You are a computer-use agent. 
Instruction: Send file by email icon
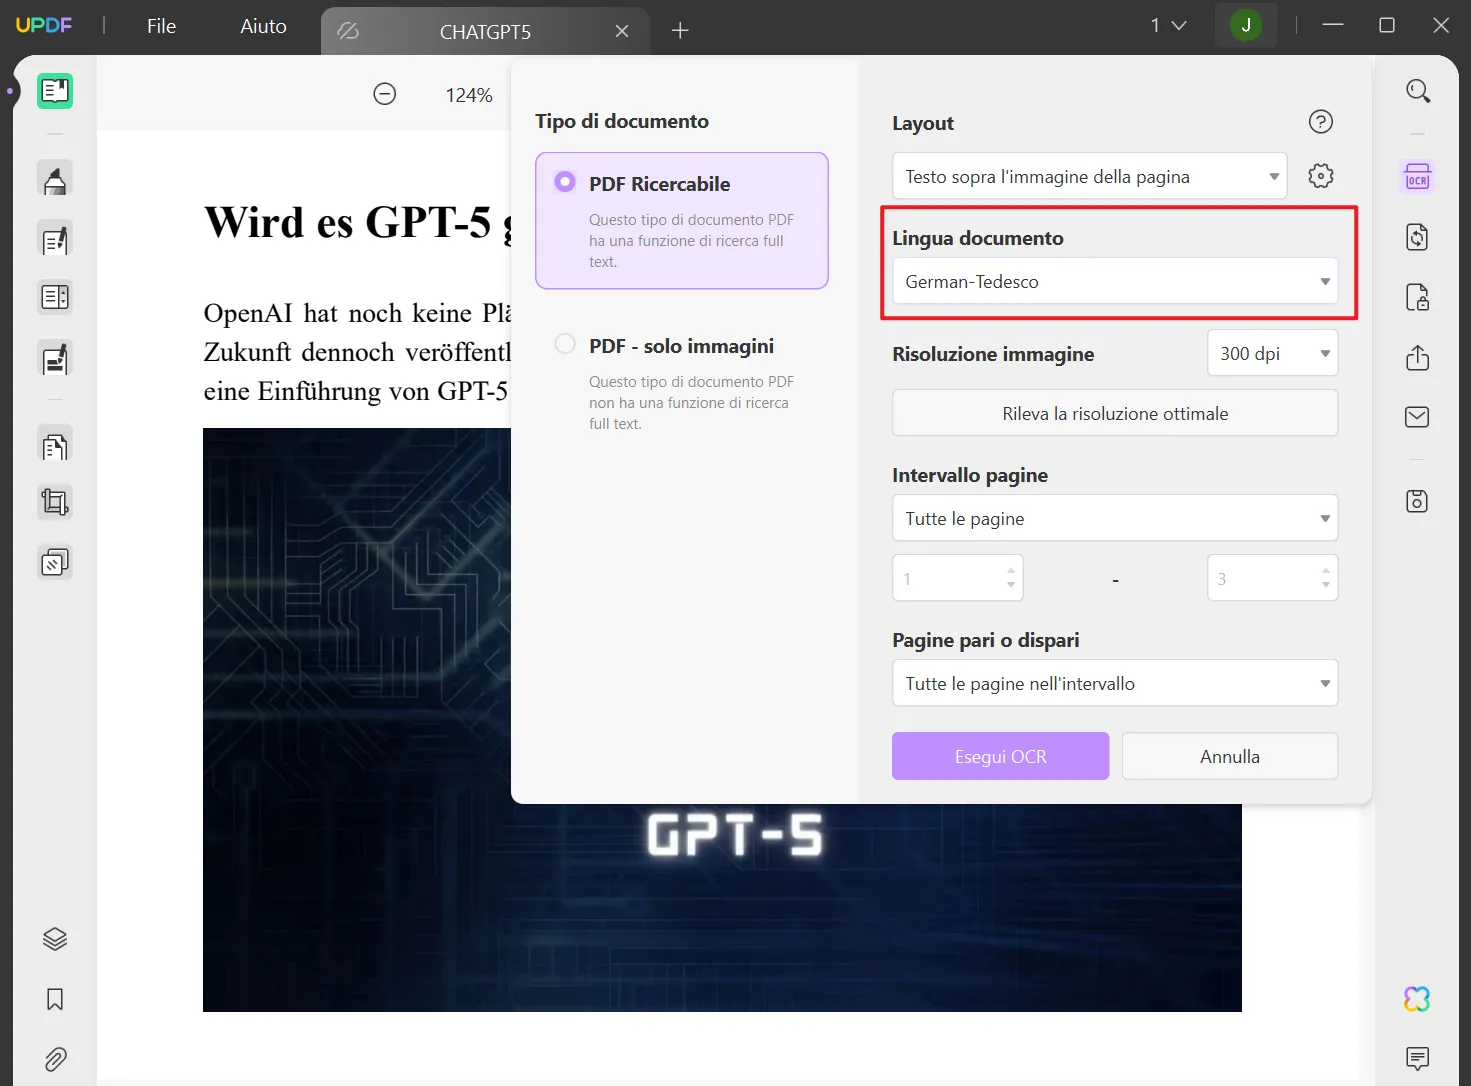click(x=1418, y=417)
